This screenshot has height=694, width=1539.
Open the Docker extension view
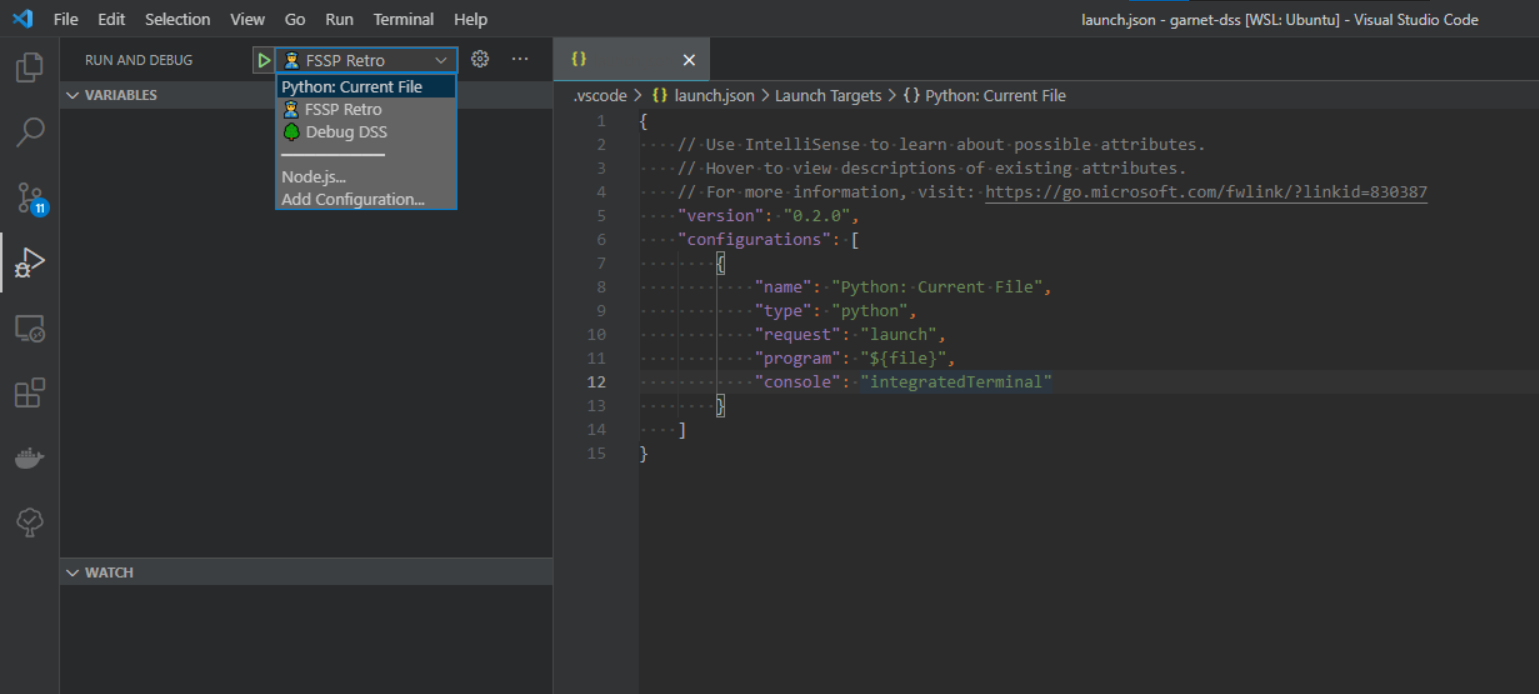(x=29, y=457)
